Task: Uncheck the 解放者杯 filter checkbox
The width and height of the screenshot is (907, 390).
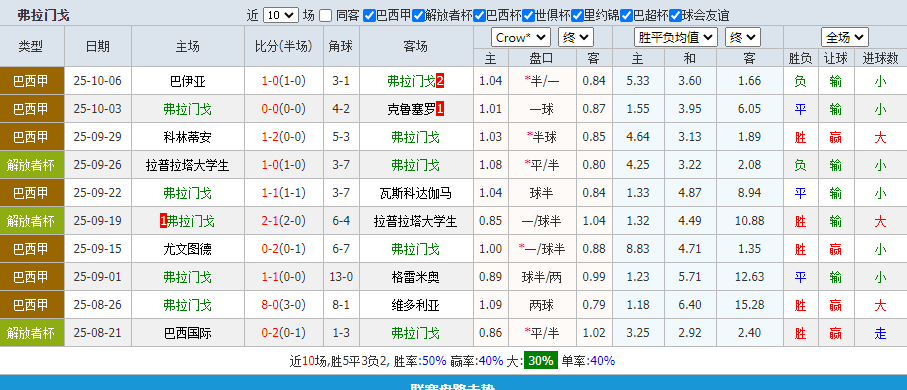Action: (x=418, y=16)
